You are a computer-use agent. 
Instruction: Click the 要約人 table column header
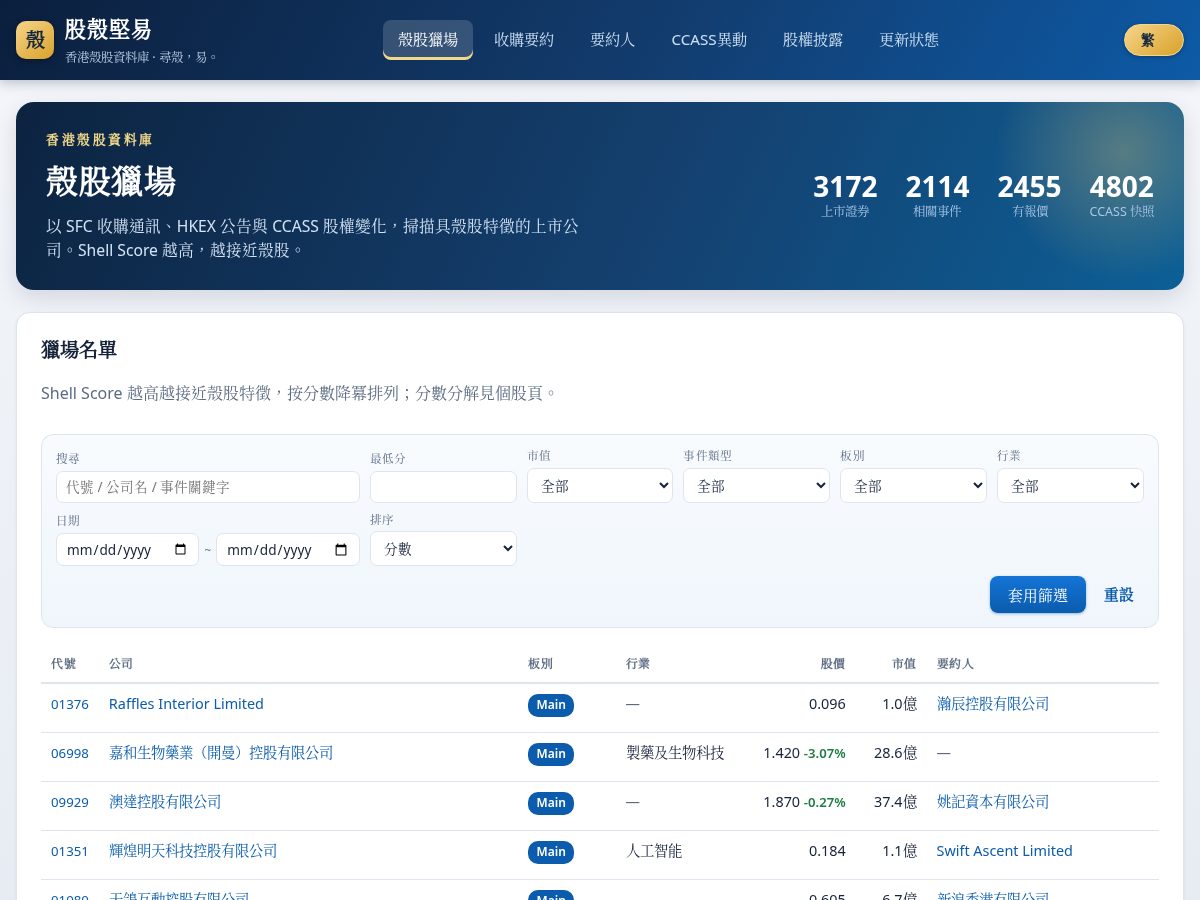pyautogui.click(x=955, y=664)
